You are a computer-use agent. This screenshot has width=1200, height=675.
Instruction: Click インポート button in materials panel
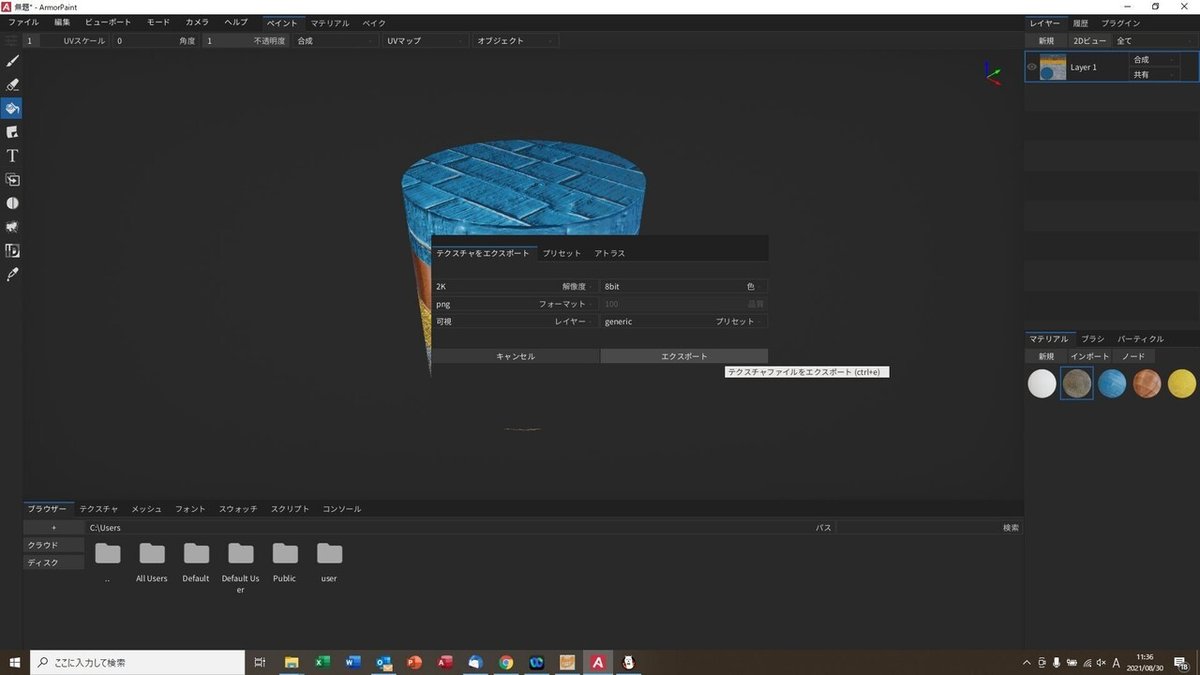[1090, 356]
